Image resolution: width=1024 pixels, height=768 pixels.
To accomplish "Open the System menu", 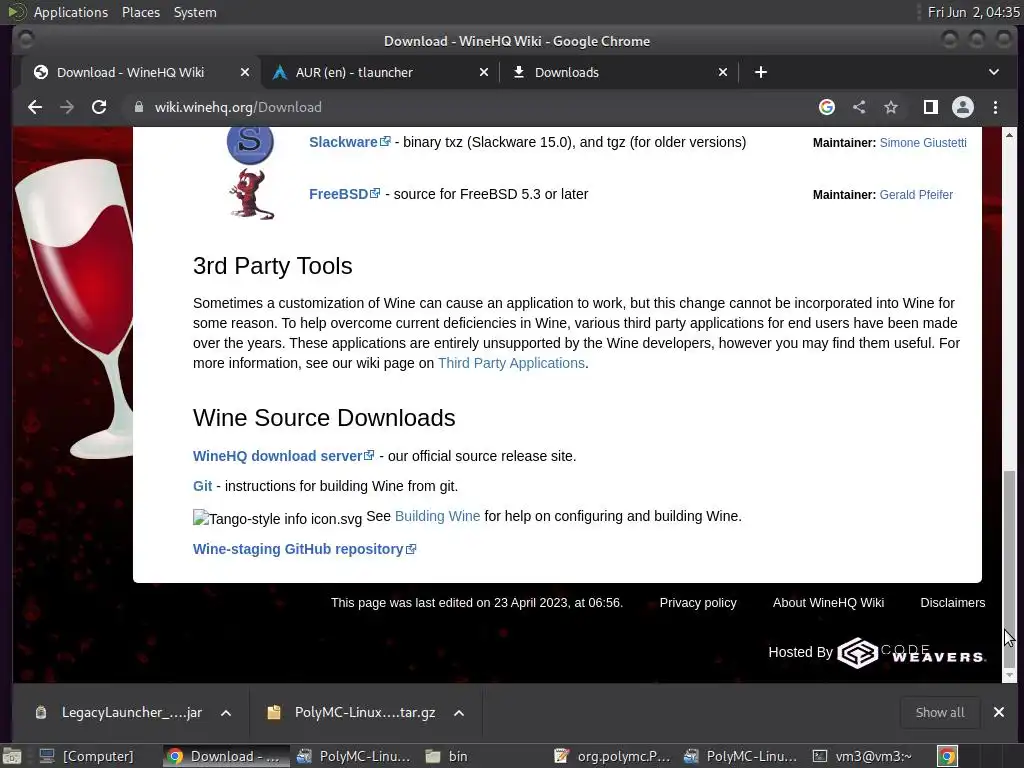I will click(195, 12).
